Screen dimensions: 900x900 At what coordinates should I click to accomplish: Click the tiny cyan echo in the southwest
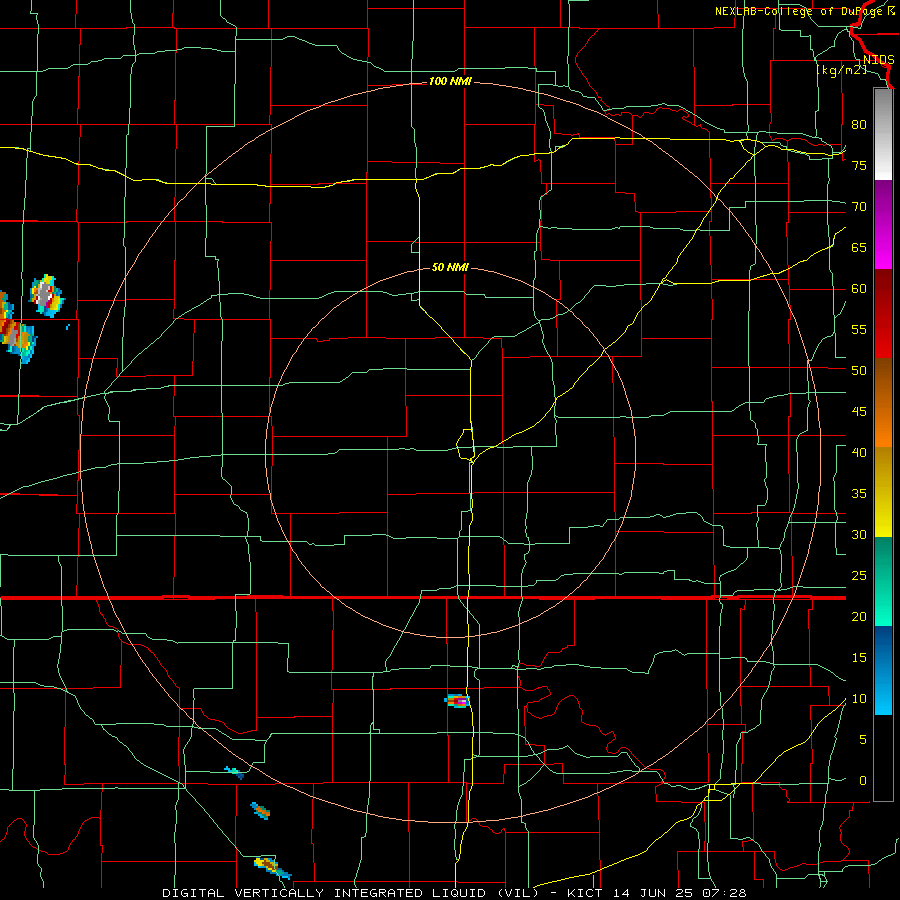click(234, 773)
